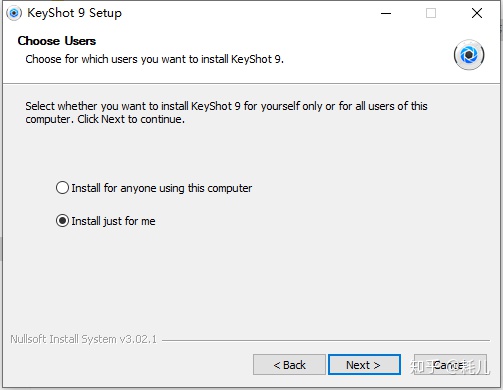Click the "KeyShot 9 Setup" title bar text

(74, 13)
